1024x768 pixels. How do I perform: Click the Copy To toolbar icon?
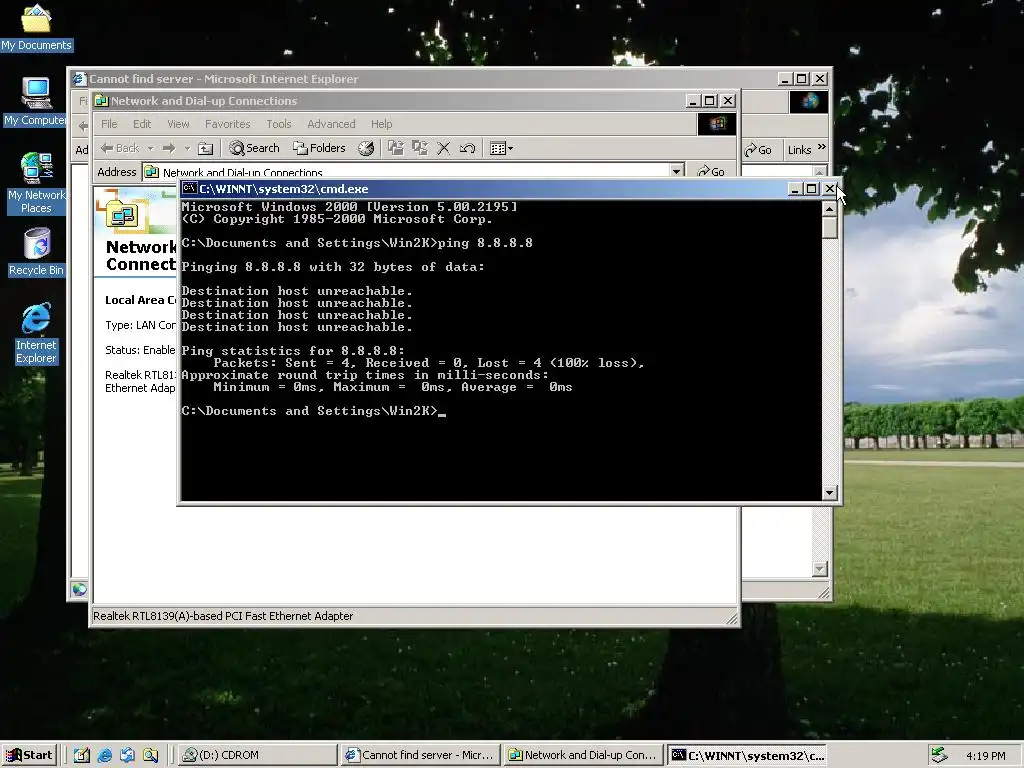point(419,148)
